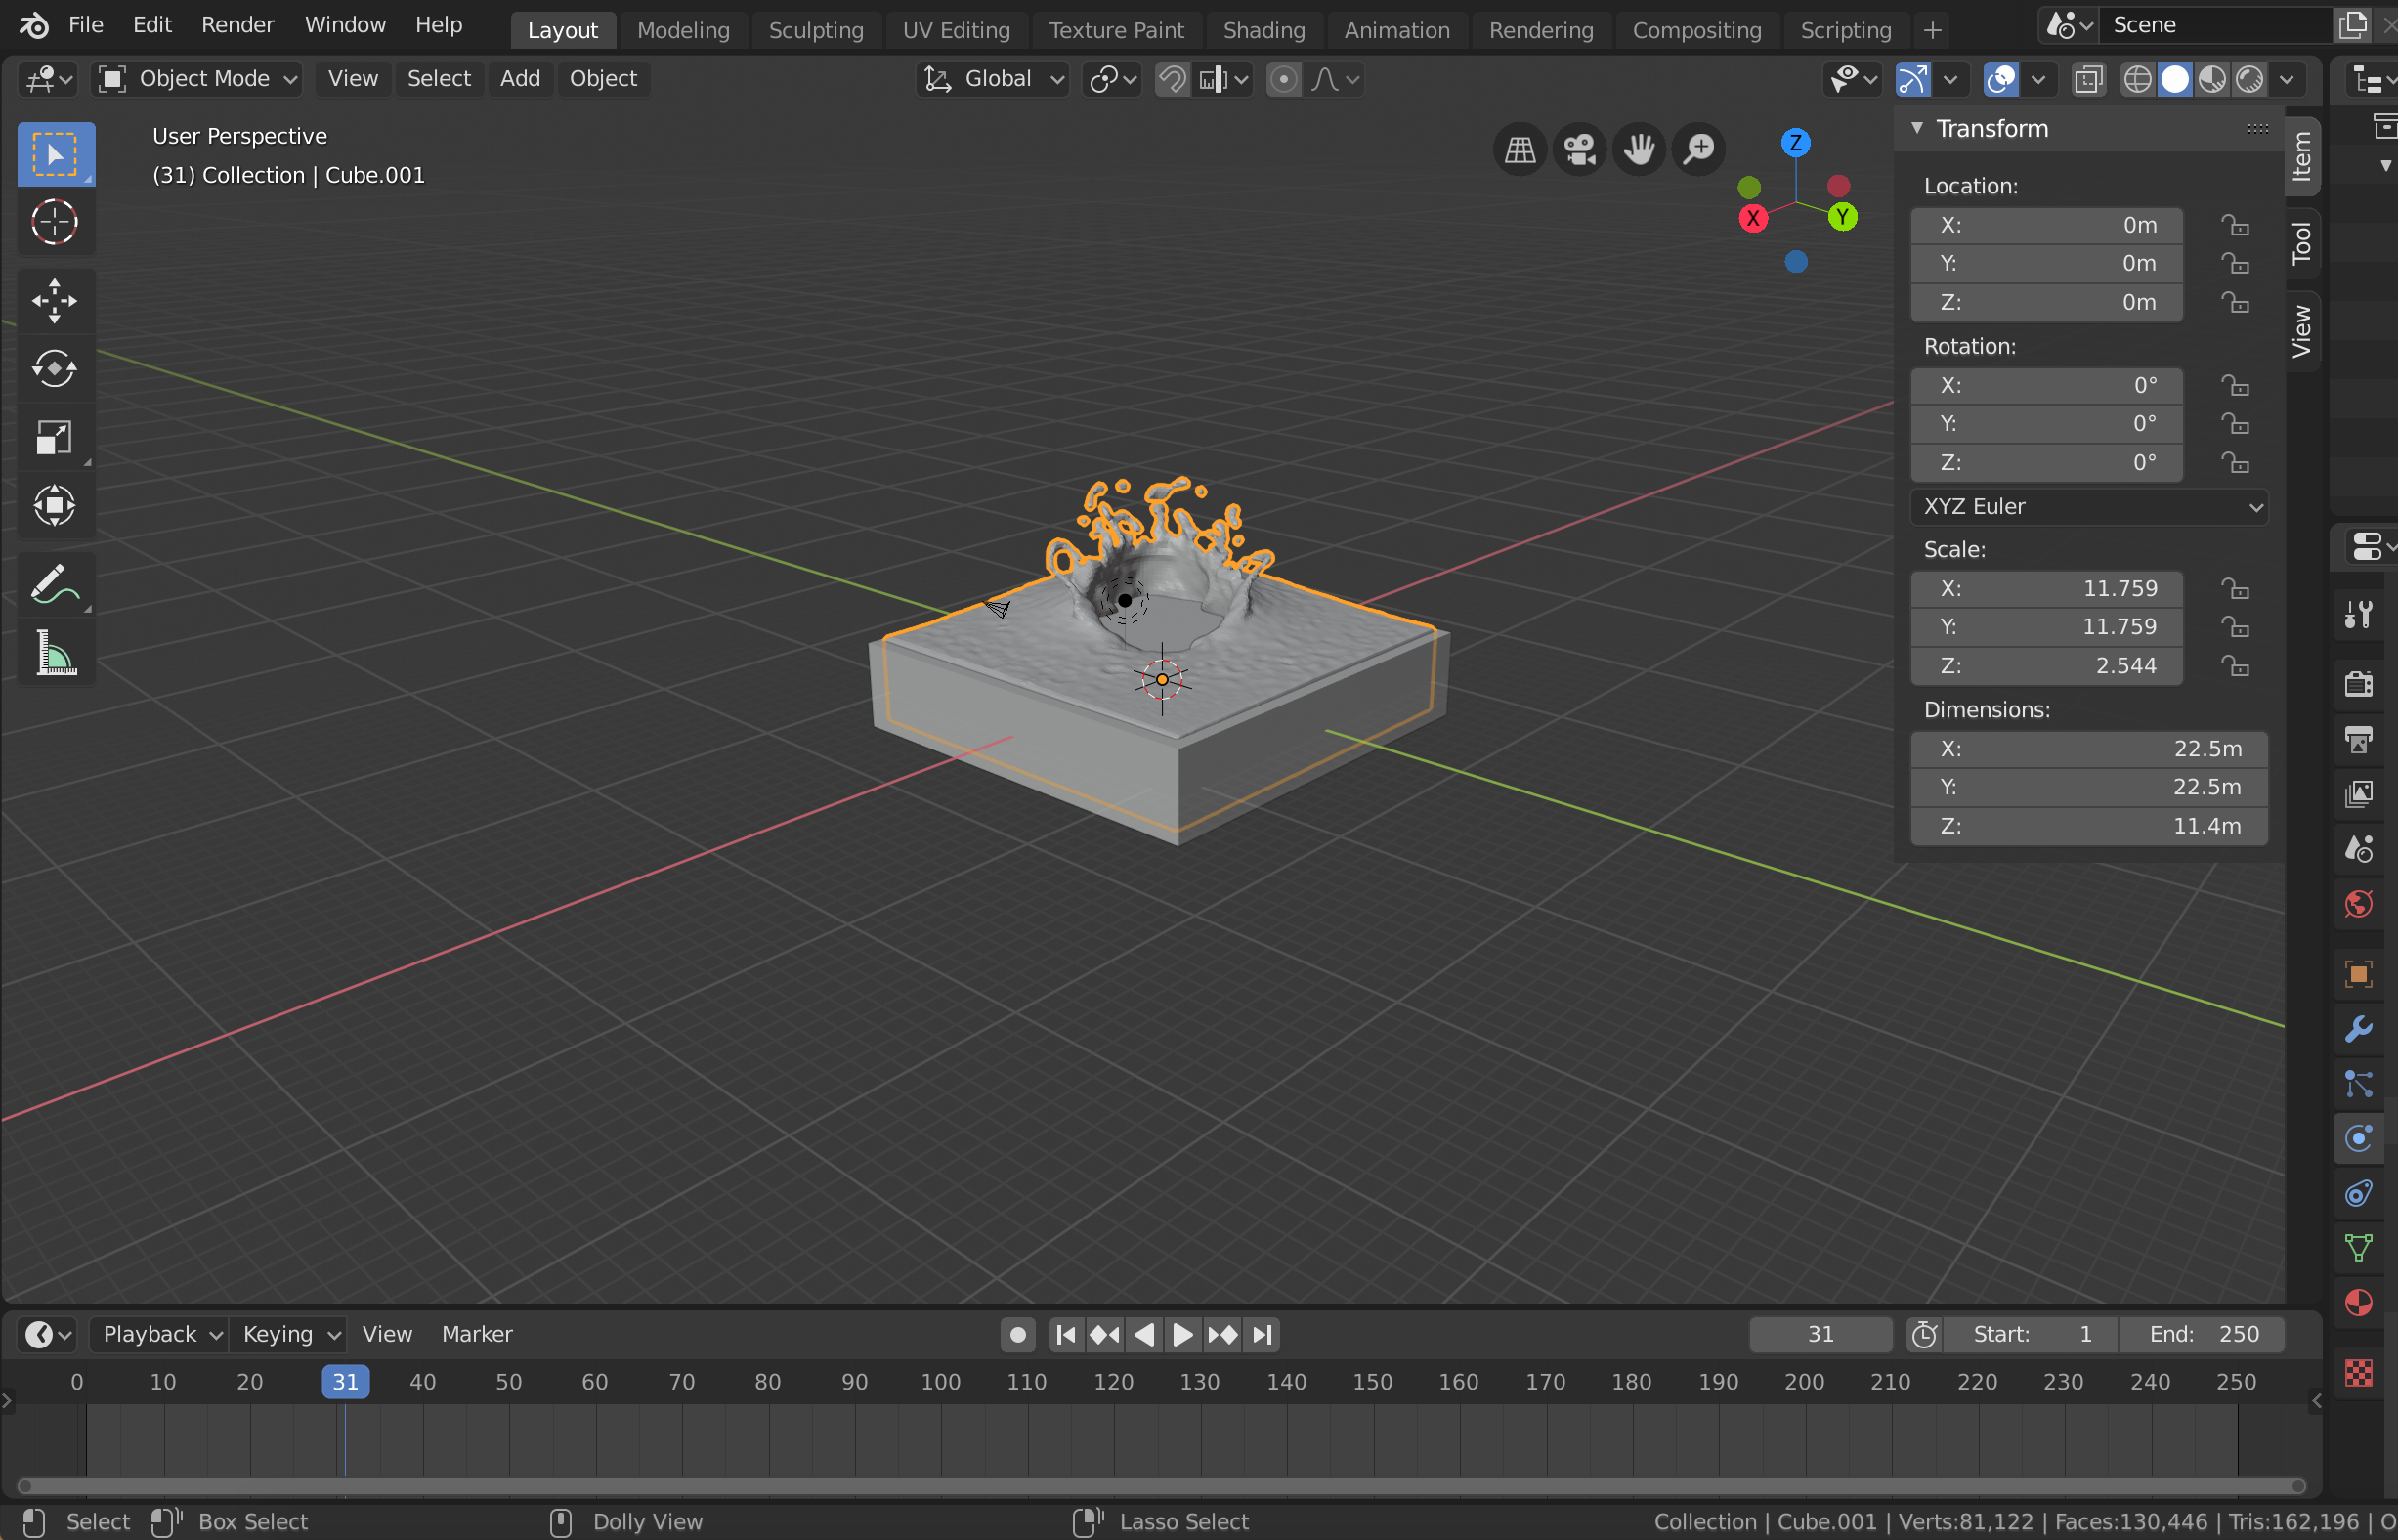Open the Render menu
Image resolution: width=2398 pixels, height=1540 pixels.
pyautogui.click(x=237, y=25)
